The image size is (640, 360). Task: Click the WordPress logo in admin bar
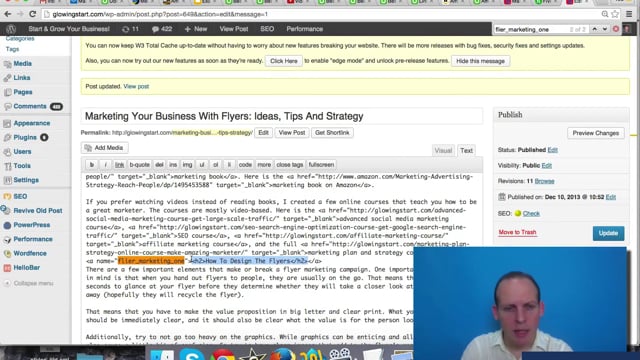coord(11,29)
